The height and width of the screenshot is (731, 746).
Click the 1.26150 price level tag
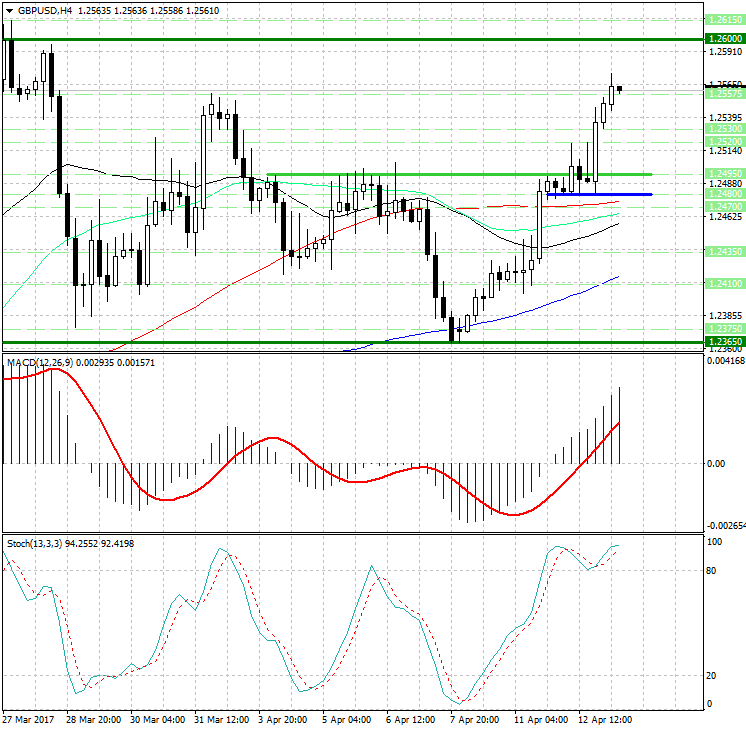click(724, 19)
